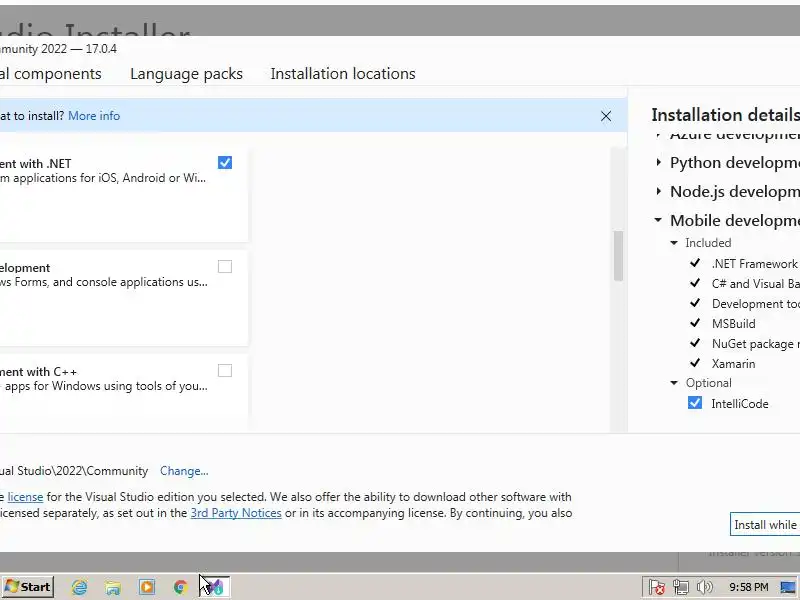Open Windows Explorer folder icon in taskbar
Image resolution: width=800 pixels, height=600 pixels.
(113, 587)
